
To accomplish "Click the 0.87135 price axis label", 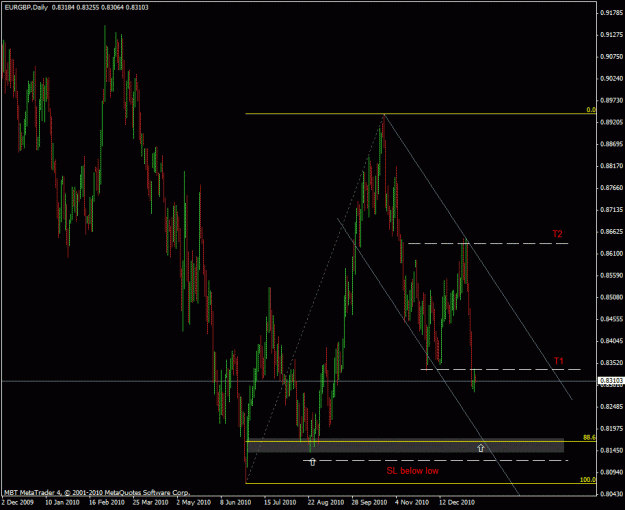I will pyautogui.click(x=612, y=210).
